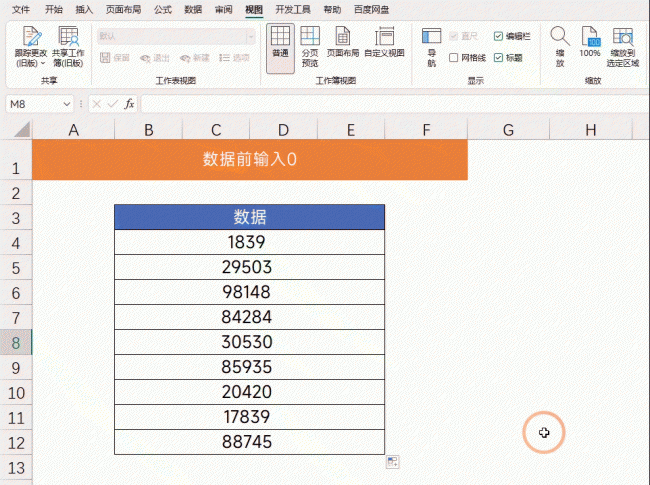Viewport: 650px width, 485px height.
Task: Open the Developer tab
Action: coord(293,10)
